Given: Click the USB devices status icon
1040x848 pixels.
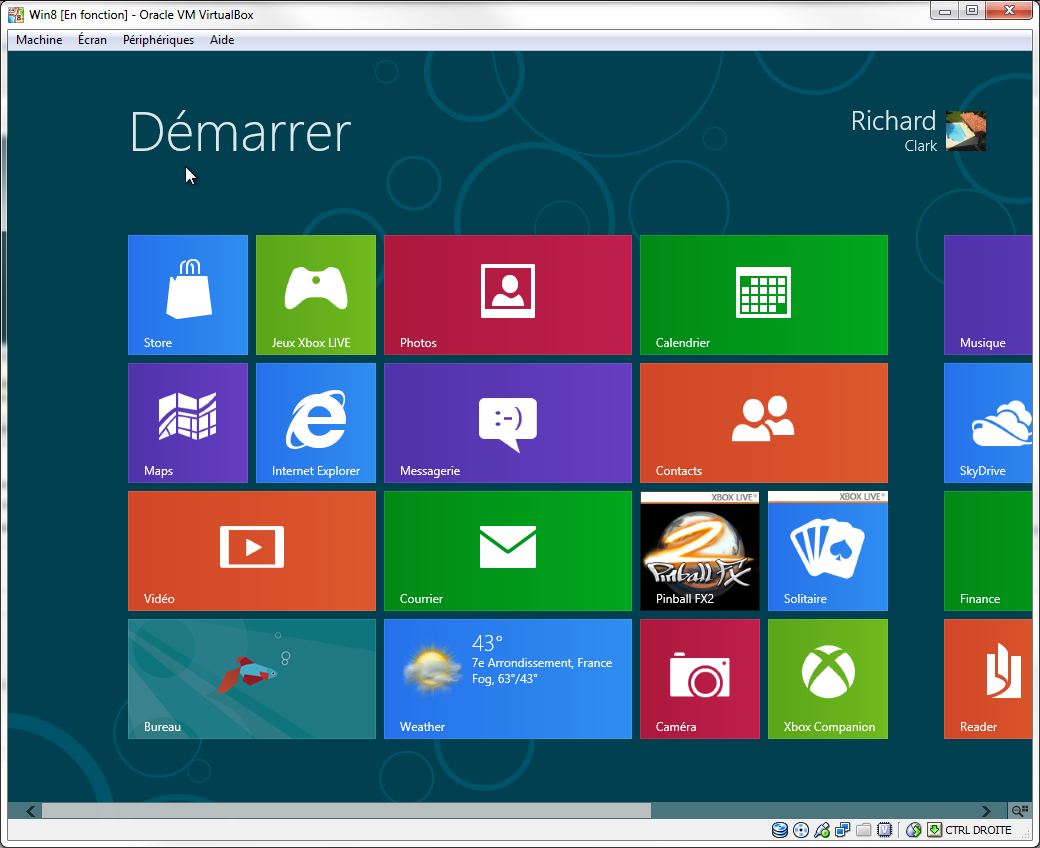Looking at the screenshot, I should tap(822, 830).
